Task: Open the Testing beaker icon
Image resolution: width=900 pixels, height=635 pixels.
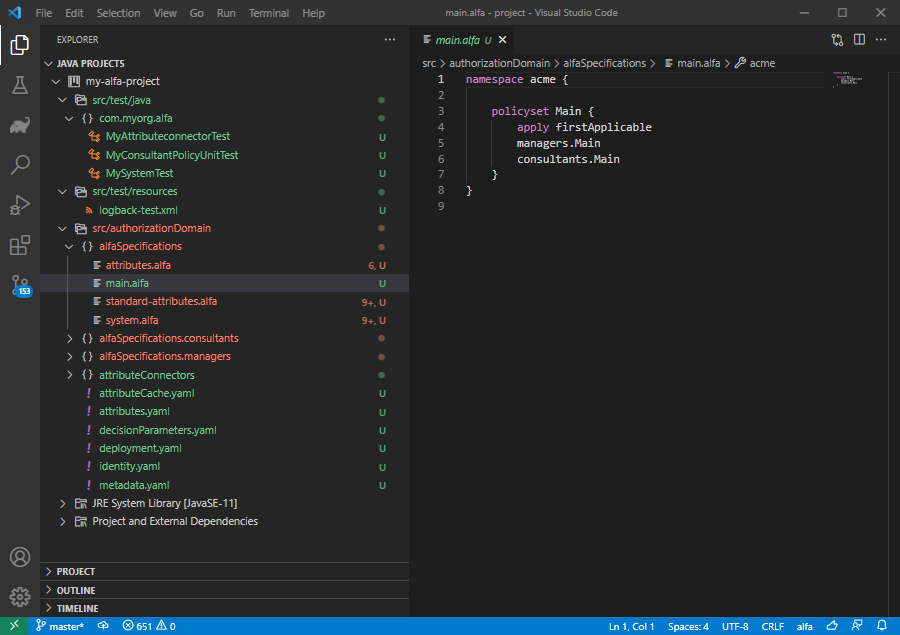Action: point(20,85)
